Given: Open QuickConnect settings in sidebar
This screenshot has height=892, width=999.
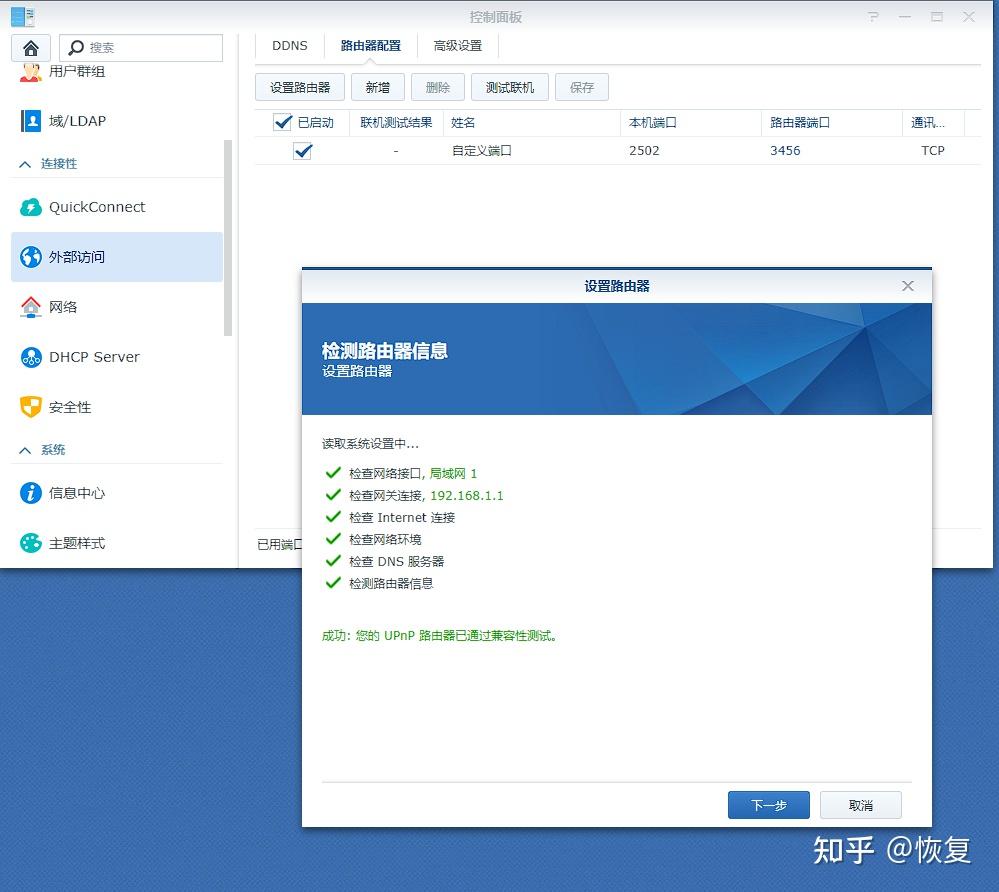Looking at the screenshot, I should 97,207.
